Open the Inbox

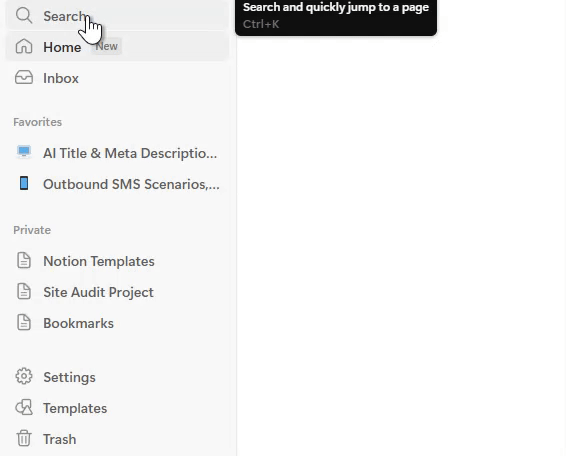point(117,78)
